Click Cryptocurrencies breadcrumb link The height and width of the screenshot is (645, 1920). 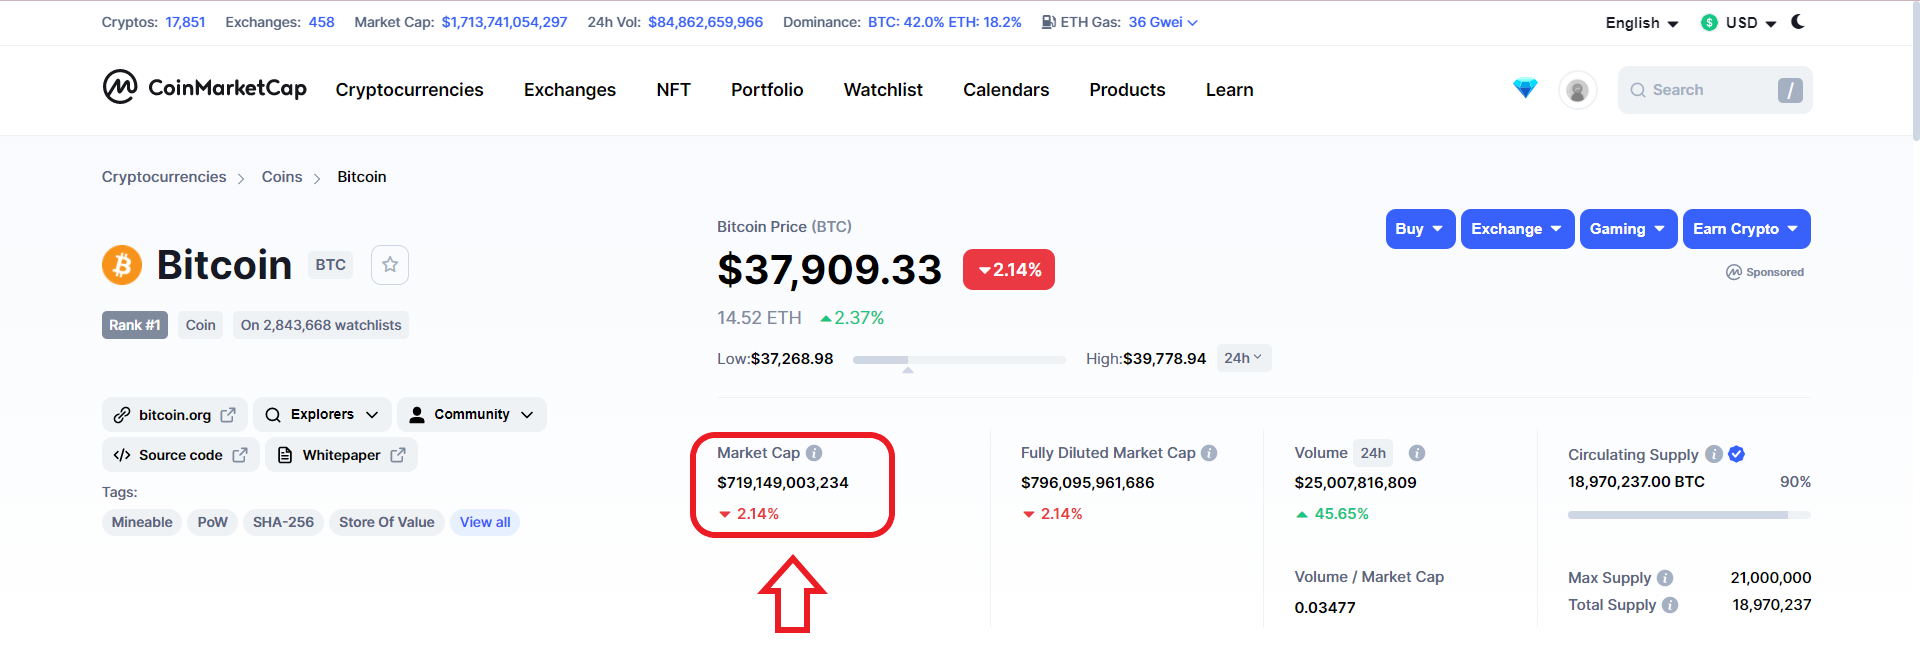click(x=164, y=177)
